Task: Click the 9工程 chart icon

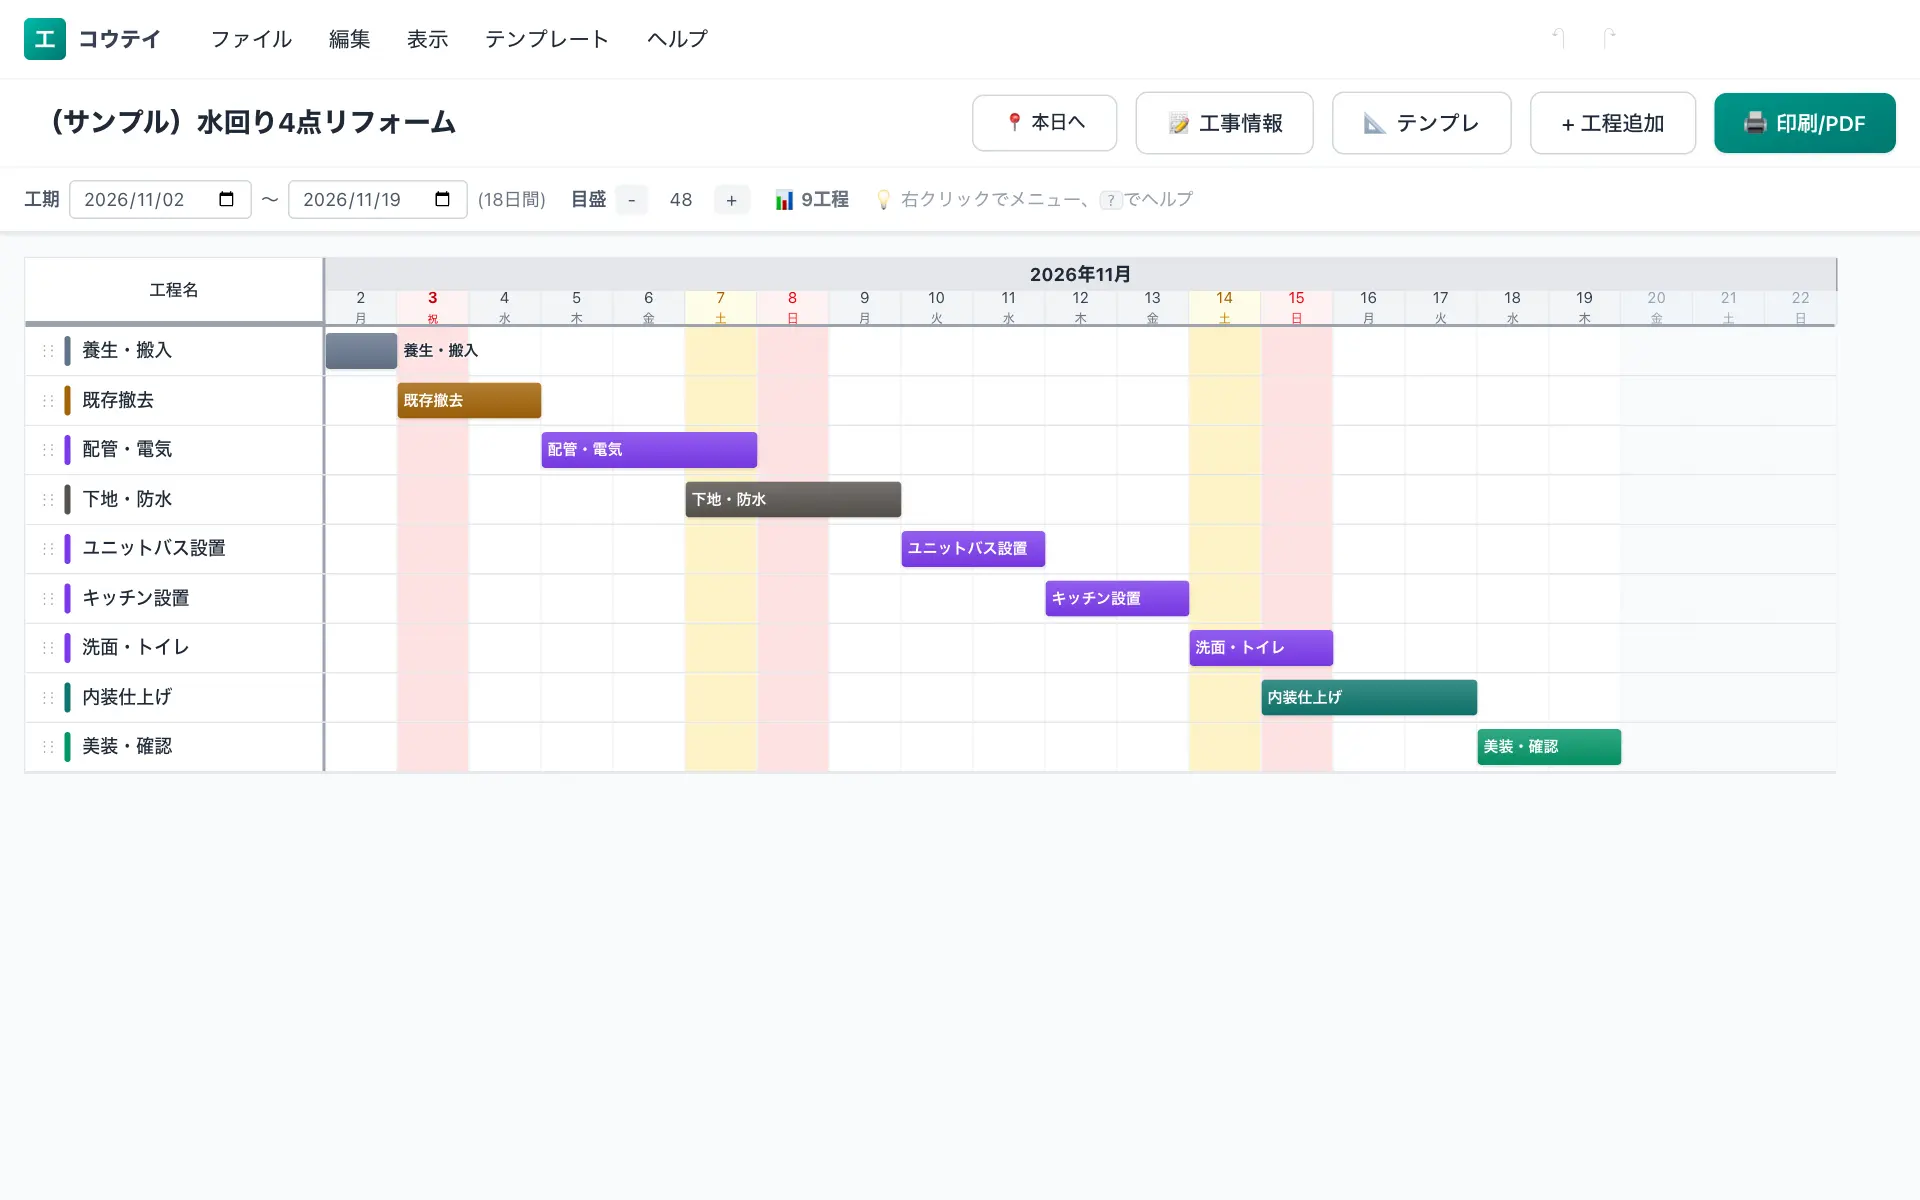Action: (784, 200)
